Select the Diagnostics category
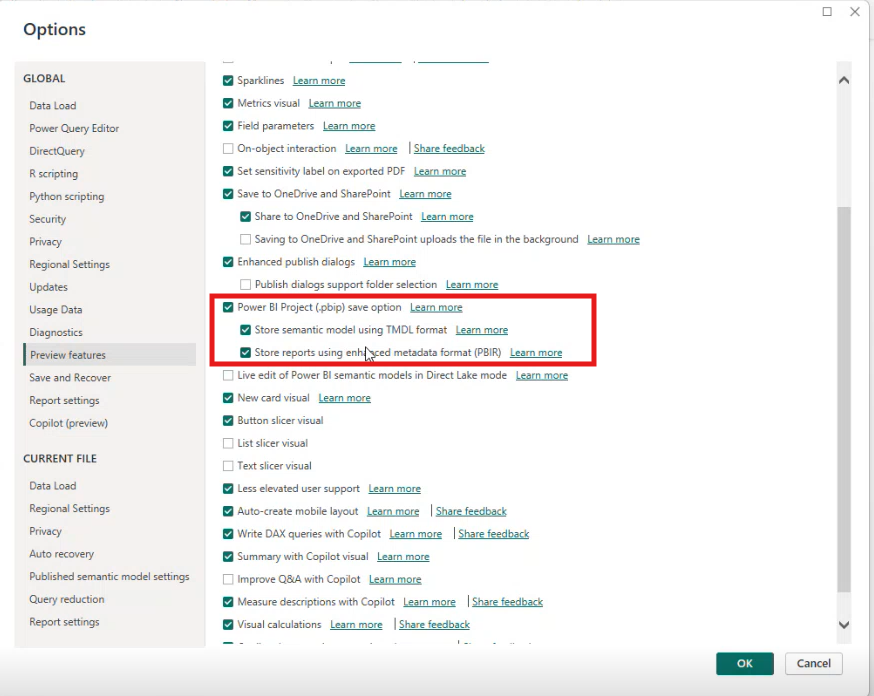874x696 pixels. [x=56, y=333]
